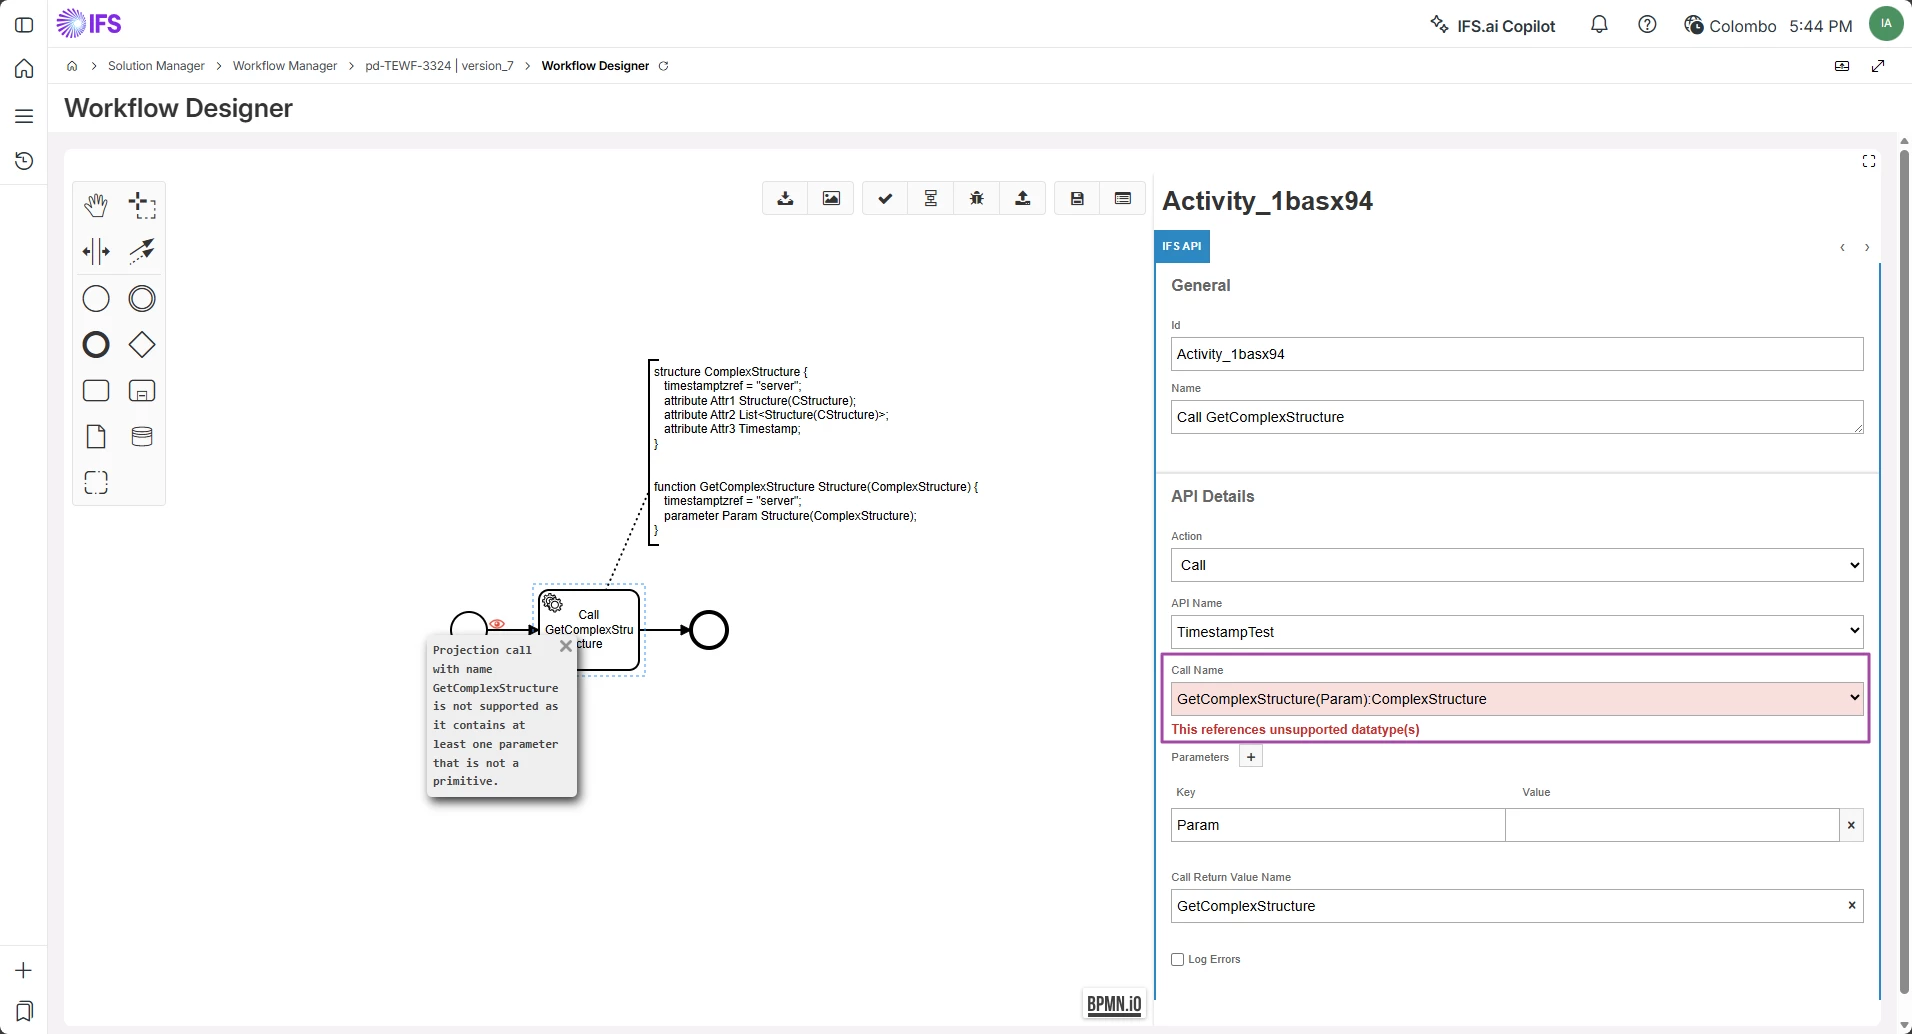Export diagram as image
1912x1034 pixels.
(831, 198)
